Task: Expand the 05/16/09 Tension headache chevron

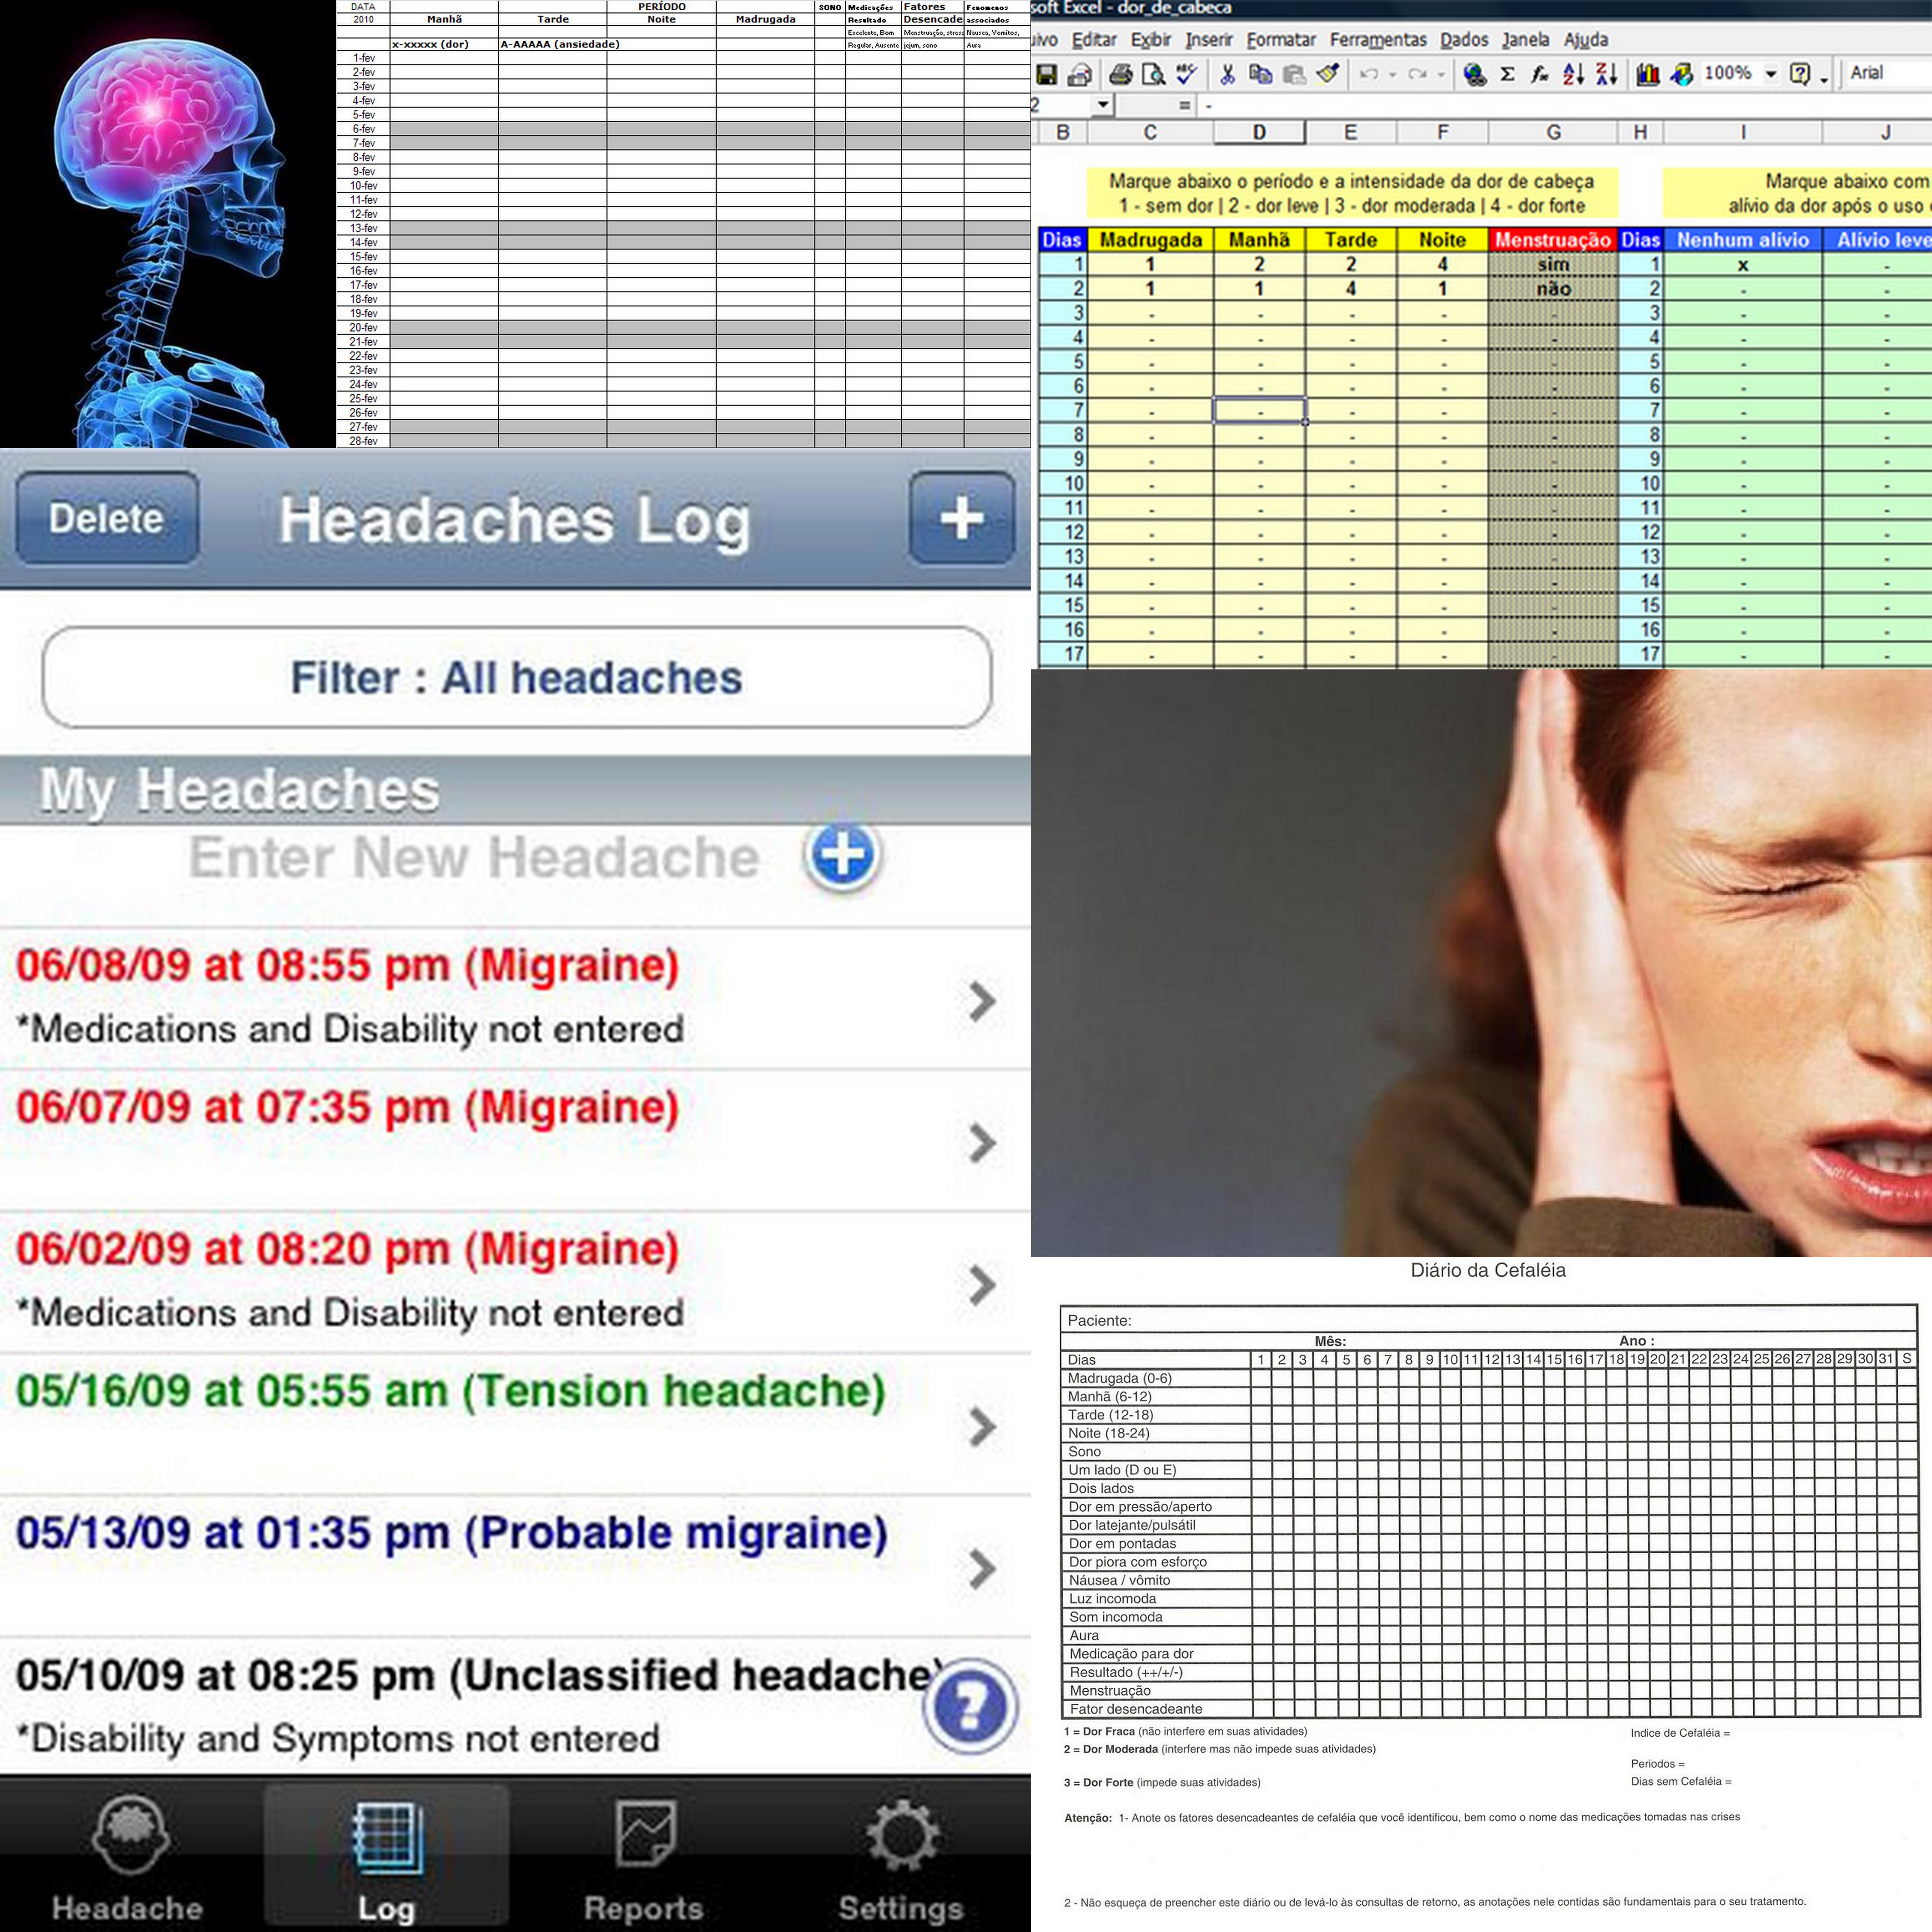Action: [982, 1426]
